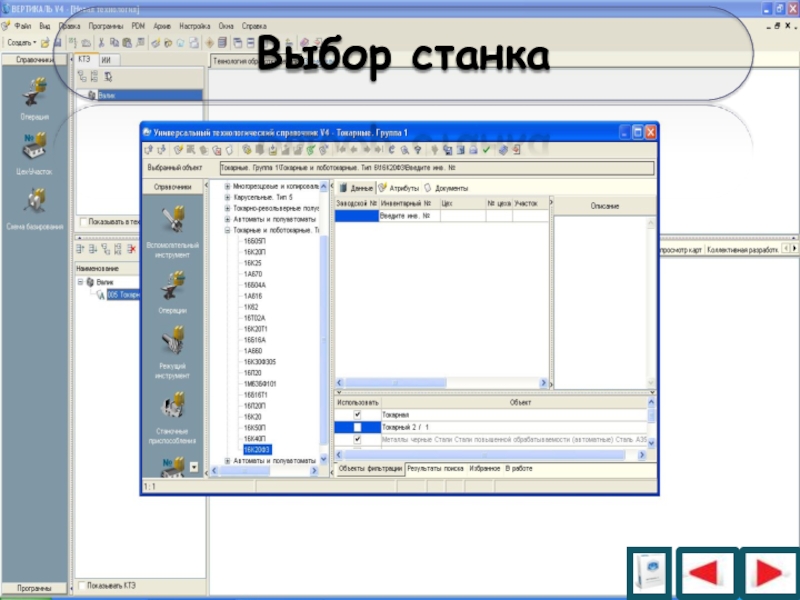Expand the Карусельные. Тип 5 node
The image size is (800, 600).
228,197
